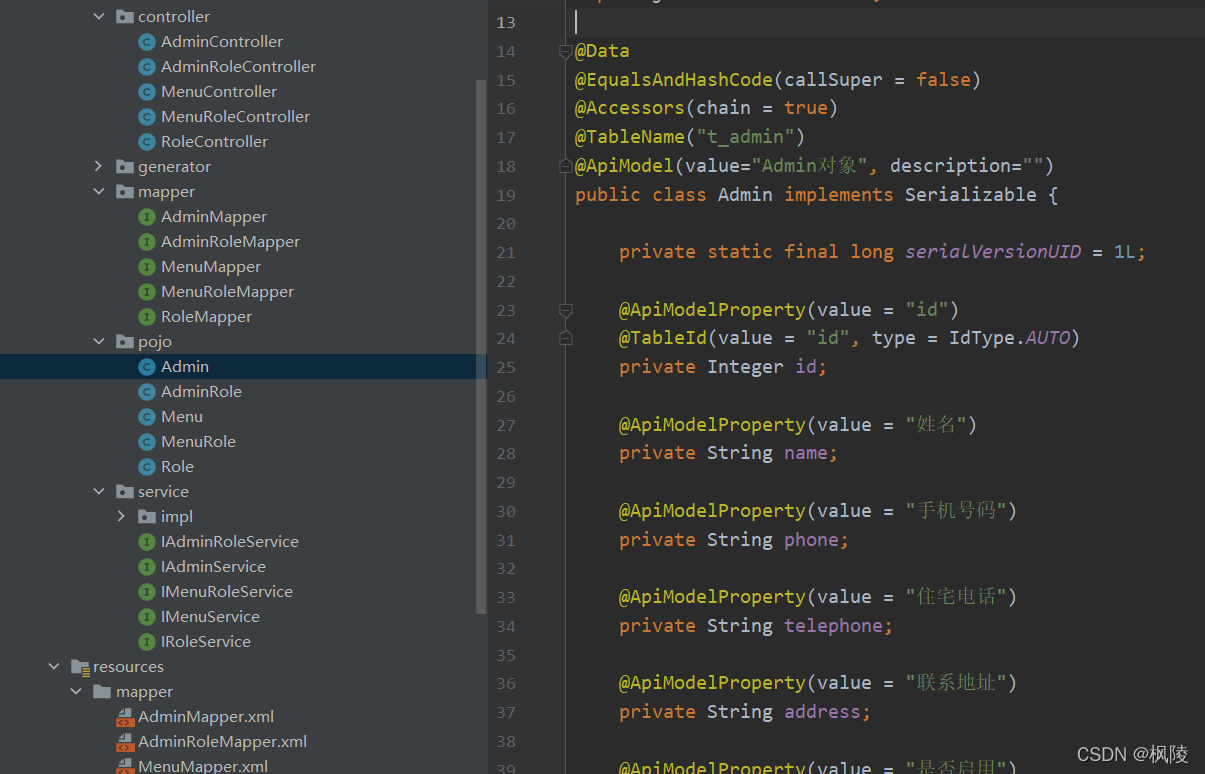The image size is (1205, 774).
Task: Click the AdminController class icon
Action: [147, 41]
